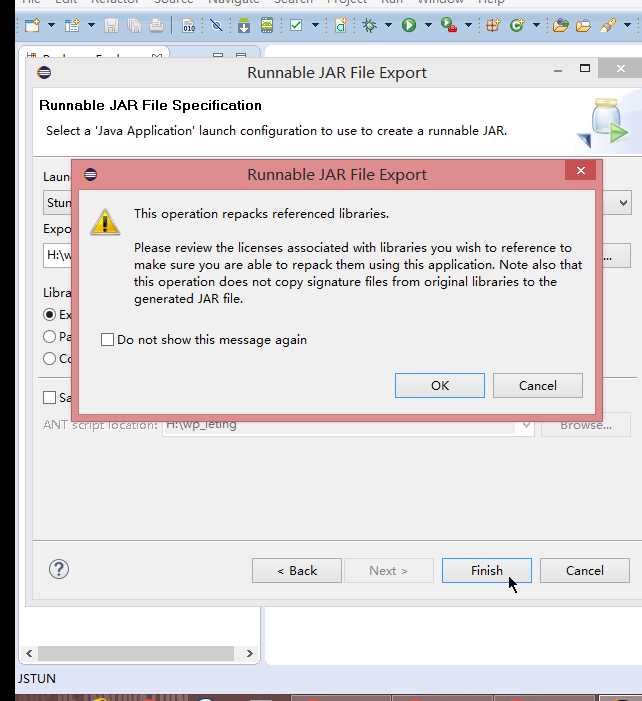Open the Run dropdown arrow
The height and width of the screenshot is (701, 642).
coord(428,25)
